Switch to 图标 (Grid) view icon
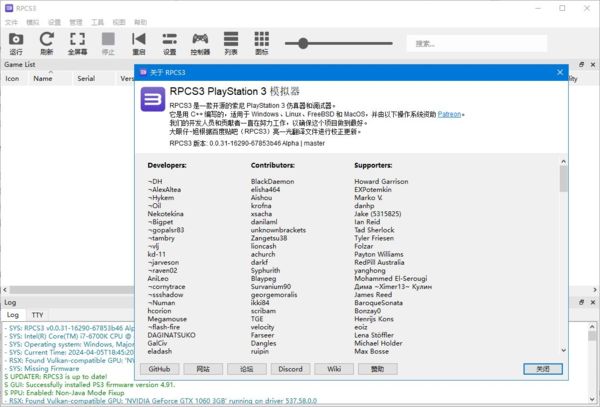The image size is (600, 407). (261, 43)
